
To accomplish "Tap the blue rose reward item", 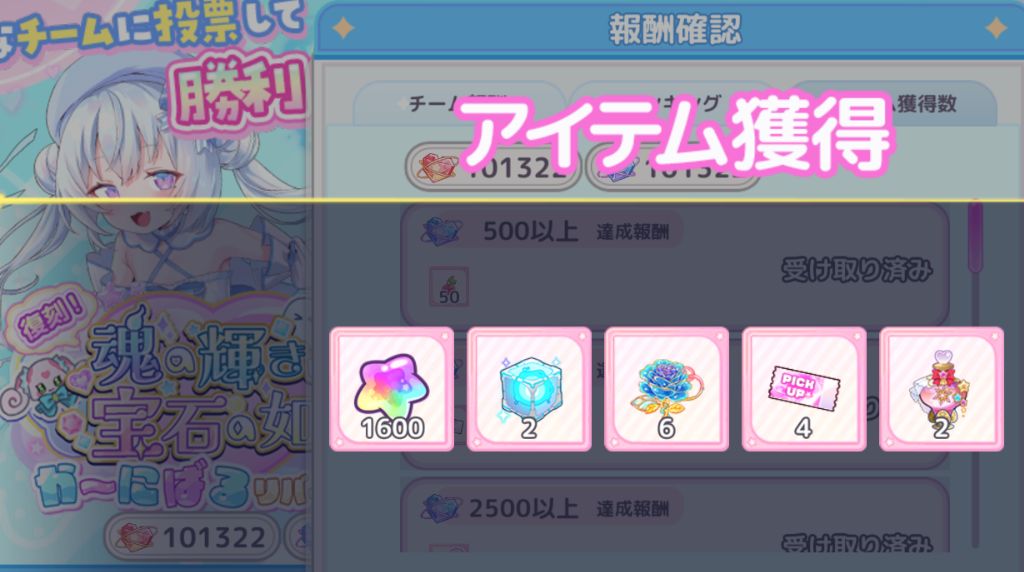I will pos(667,390).
